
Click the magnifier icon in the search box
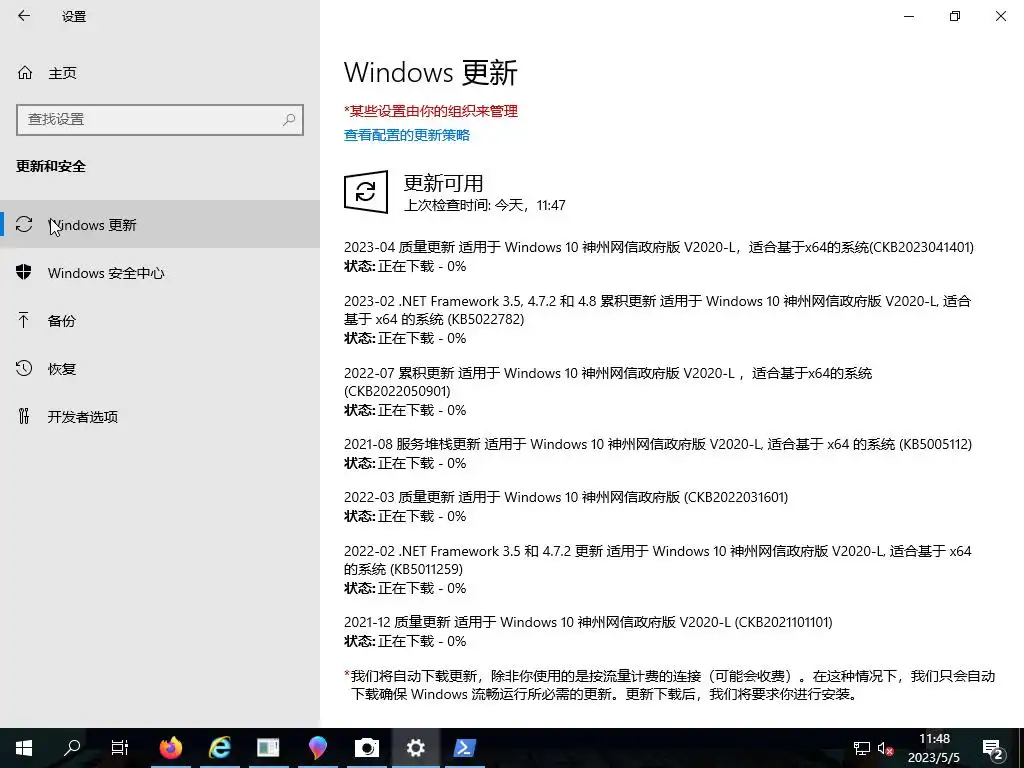point(289,120)
